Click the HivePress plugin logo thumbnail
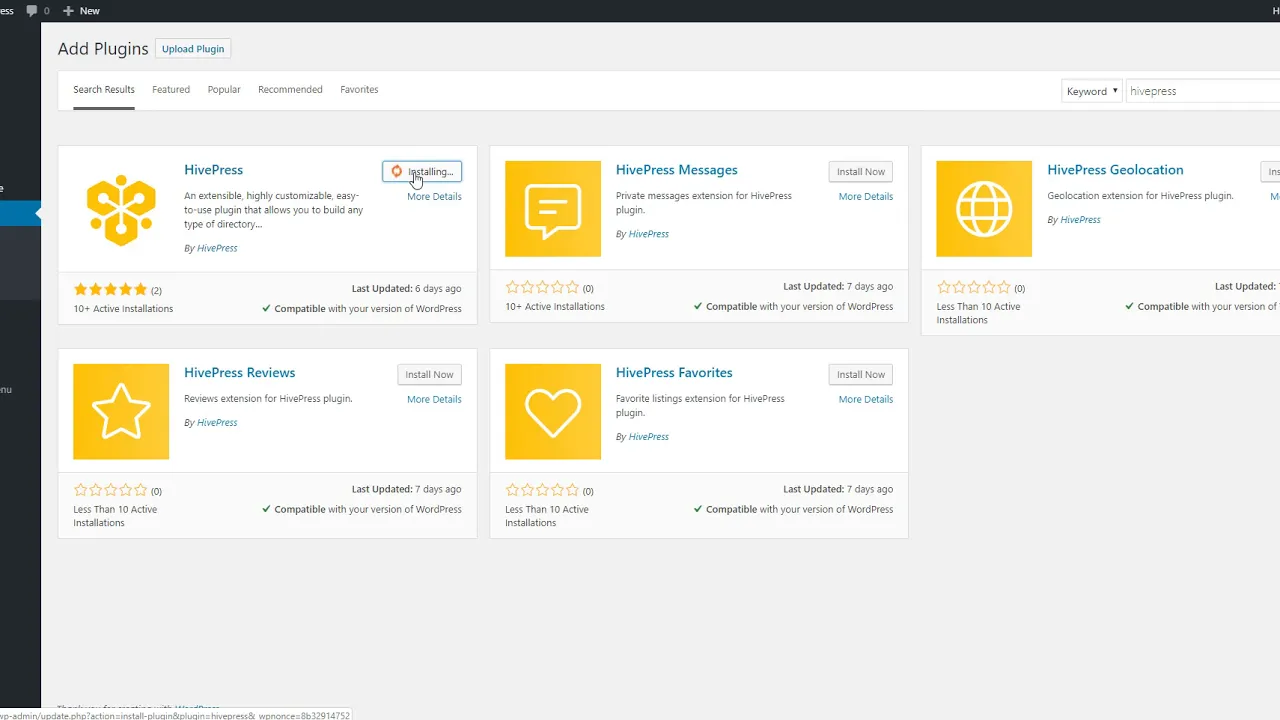Screen dimensions: 1280x720 [x=121, y=209]
